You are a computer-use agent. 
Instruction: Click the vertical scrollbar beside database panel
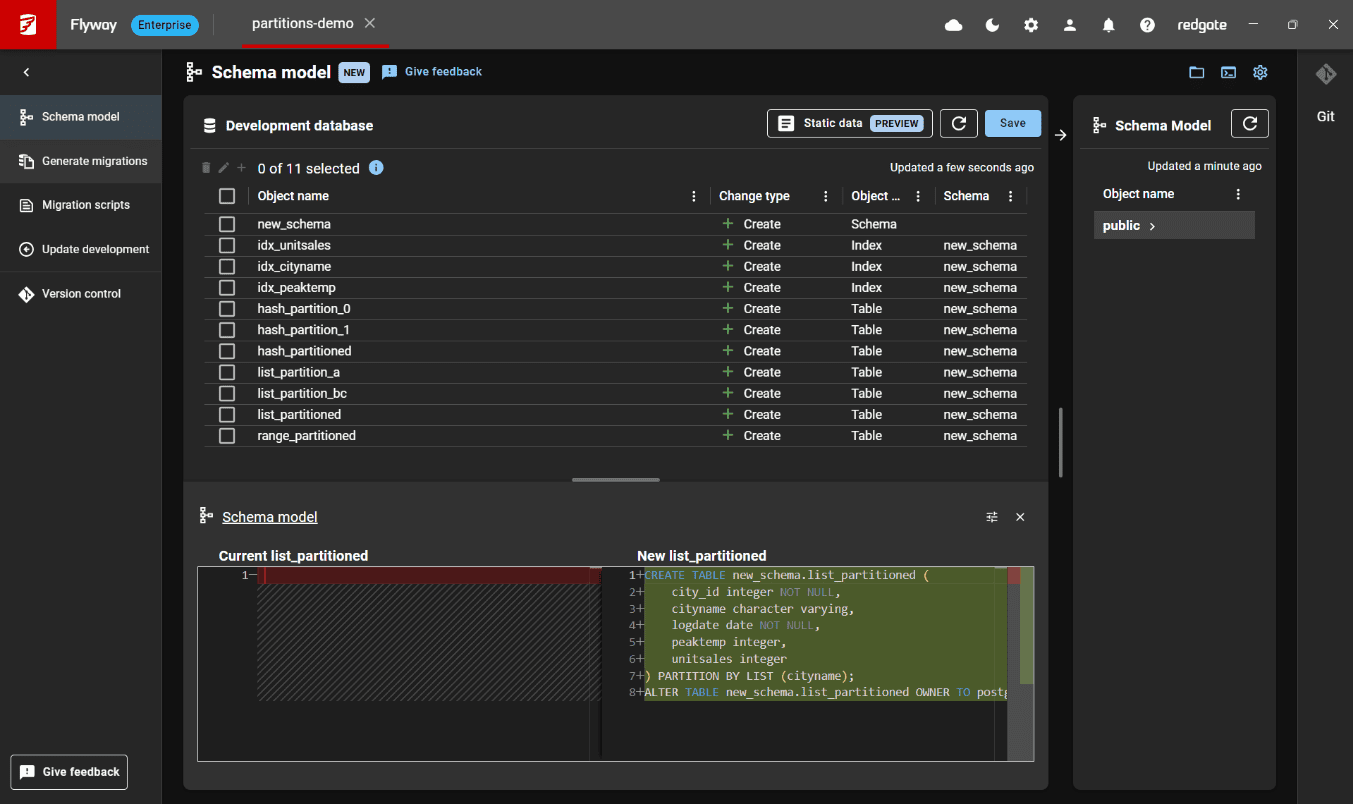[x=1061, y=441]
